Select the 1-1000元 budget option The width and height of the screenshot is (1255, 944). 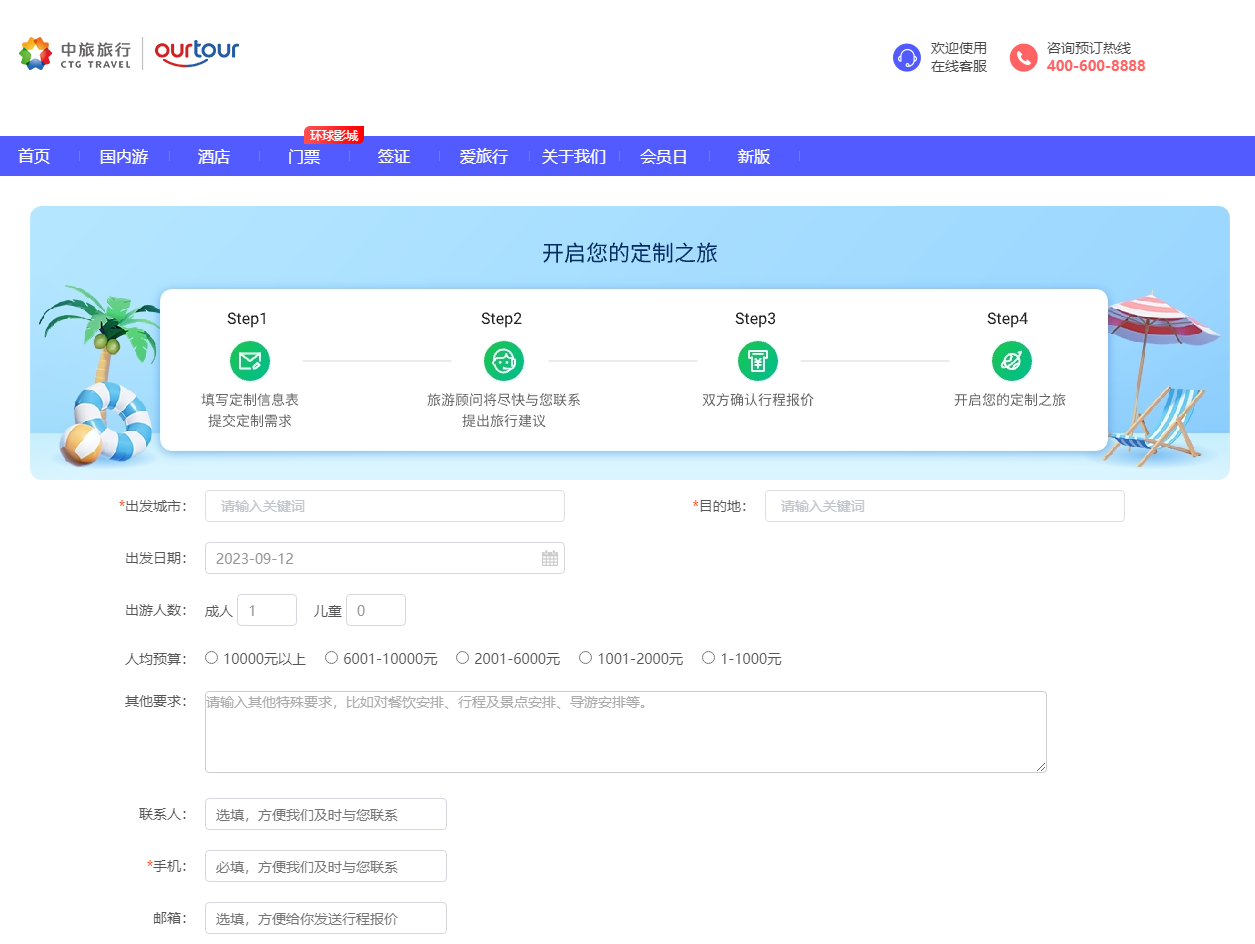[x=708, y=657]
